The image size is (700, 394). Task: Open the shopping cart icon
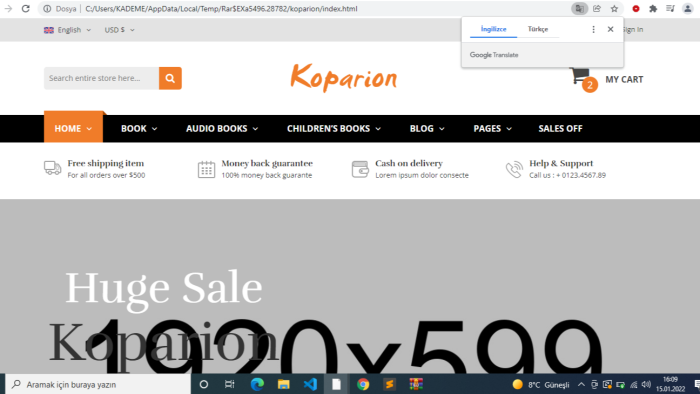(x=579, y=76)
